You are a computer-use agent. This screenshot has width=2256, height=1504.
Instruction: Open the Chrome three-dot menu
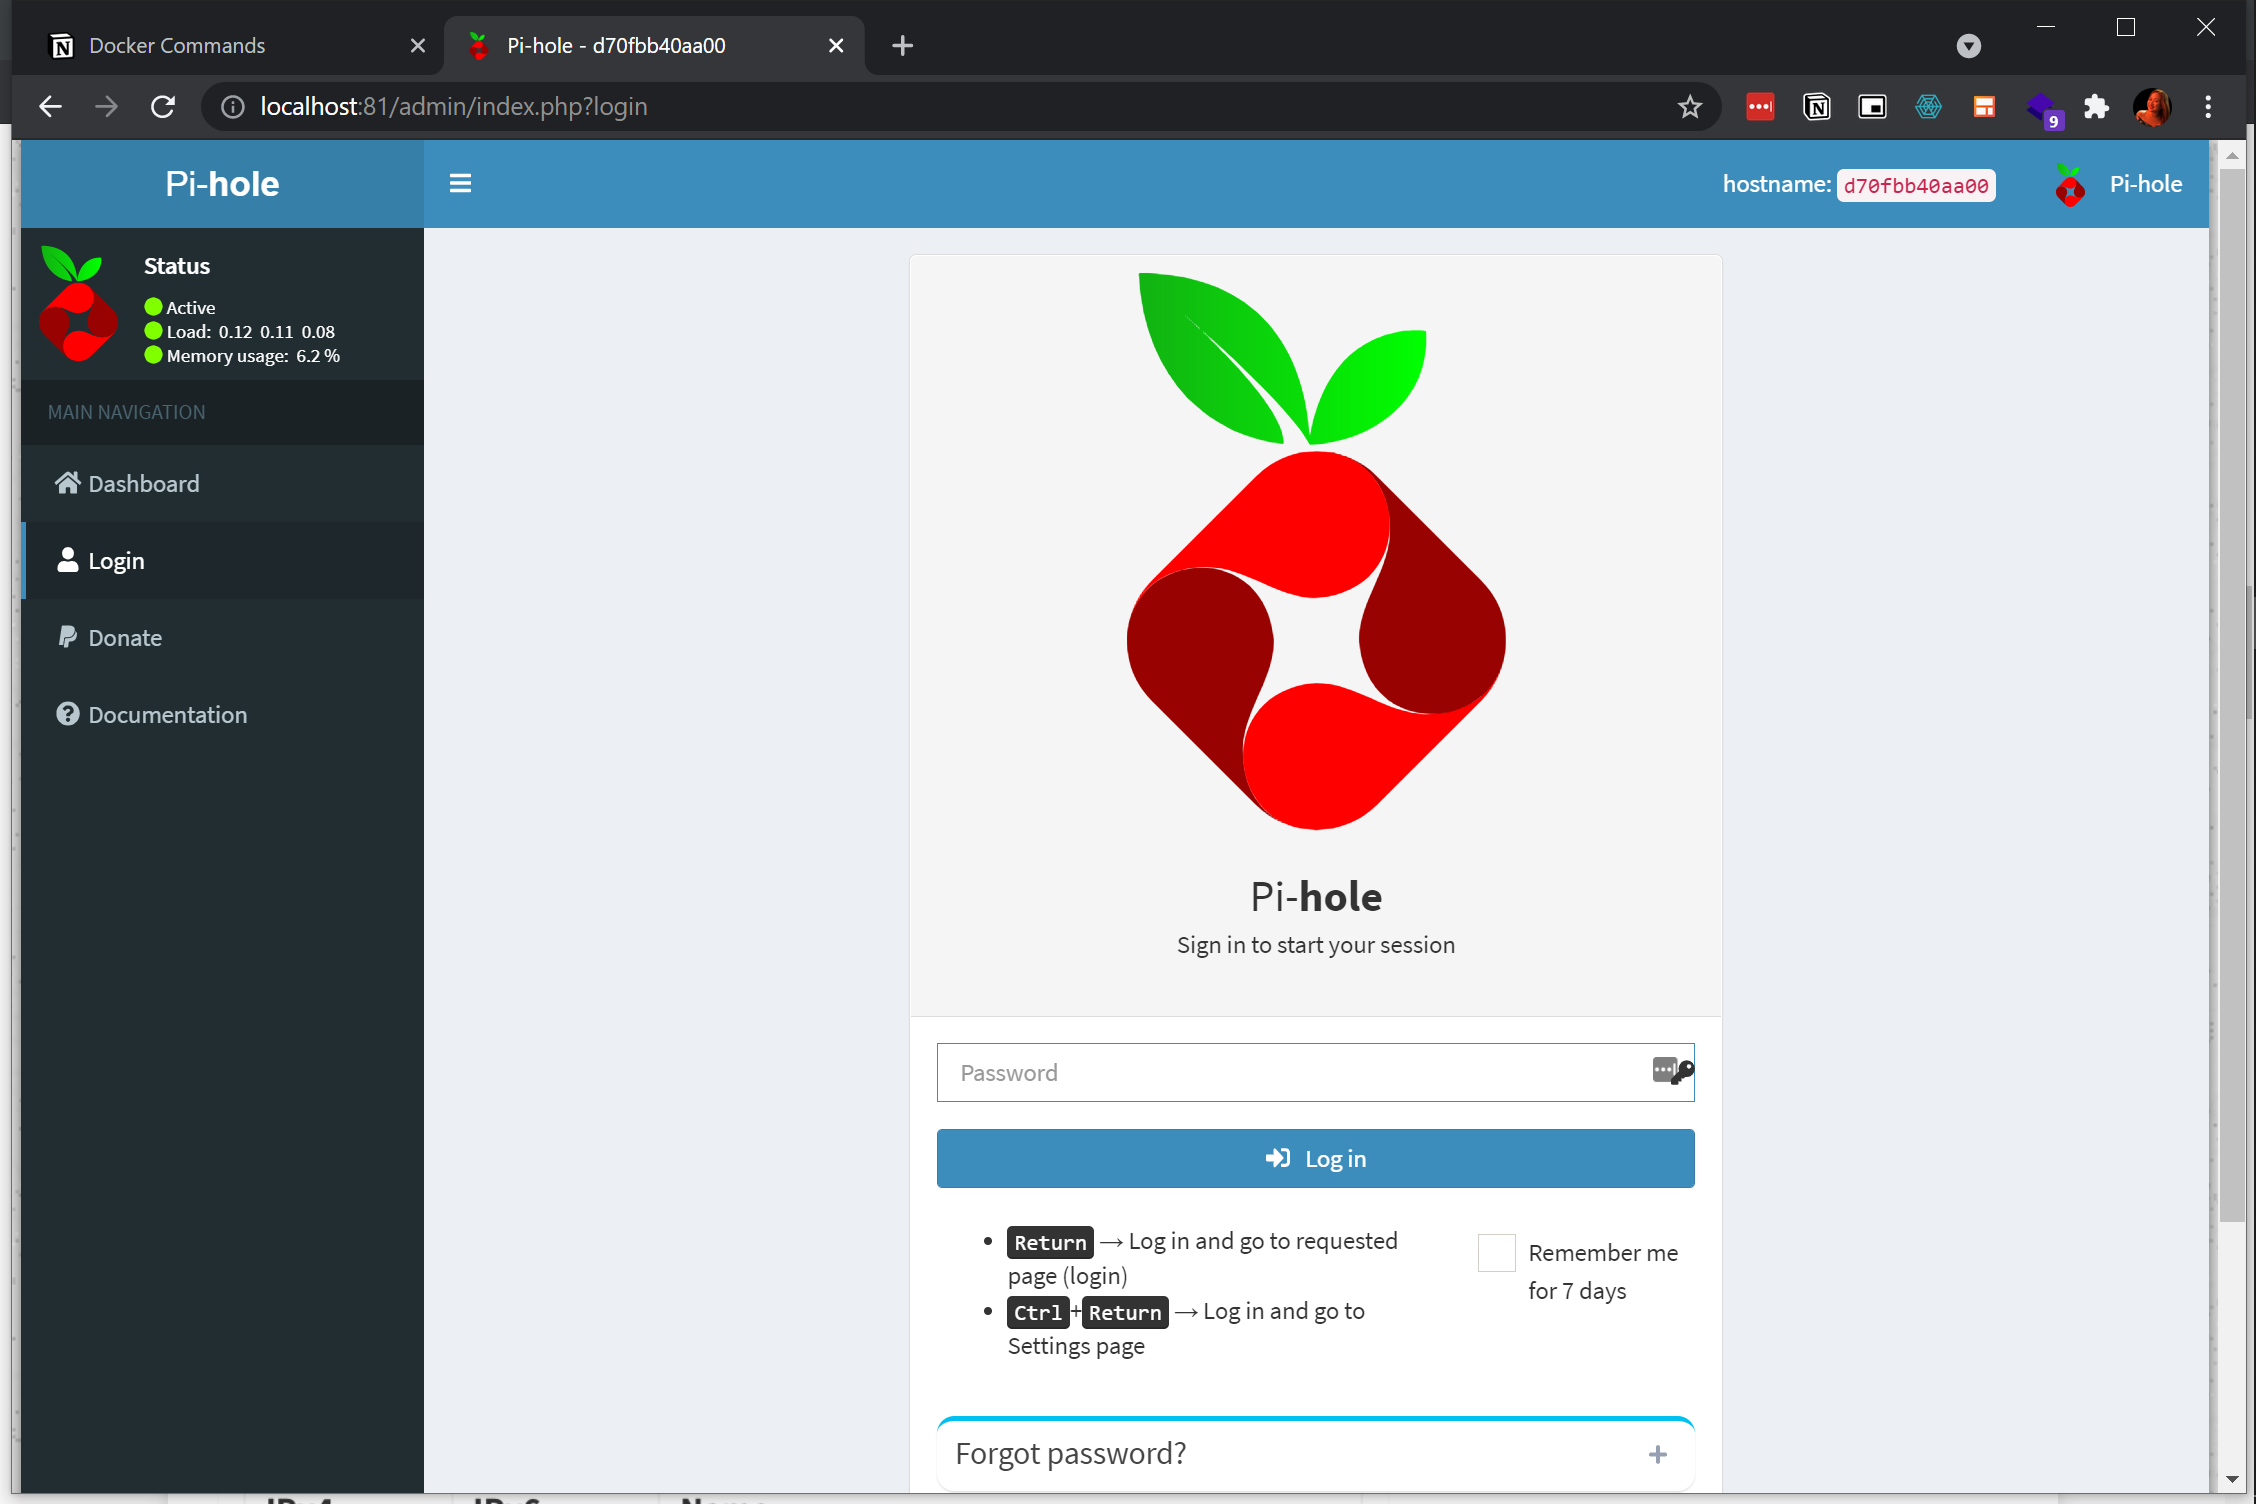[x=2208, y=107]
